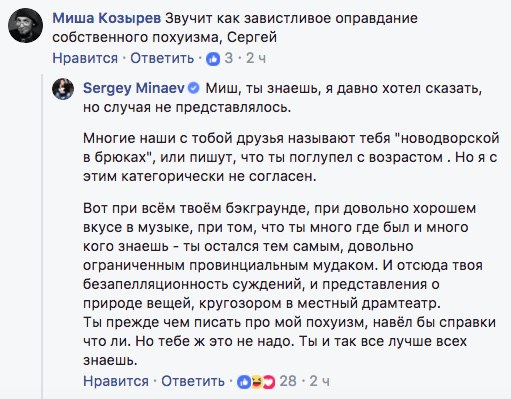Open the 2 ч timestamp of first comment
This screenshot has height=399, width=511.
pyautogui.click(x=256, y=58)
